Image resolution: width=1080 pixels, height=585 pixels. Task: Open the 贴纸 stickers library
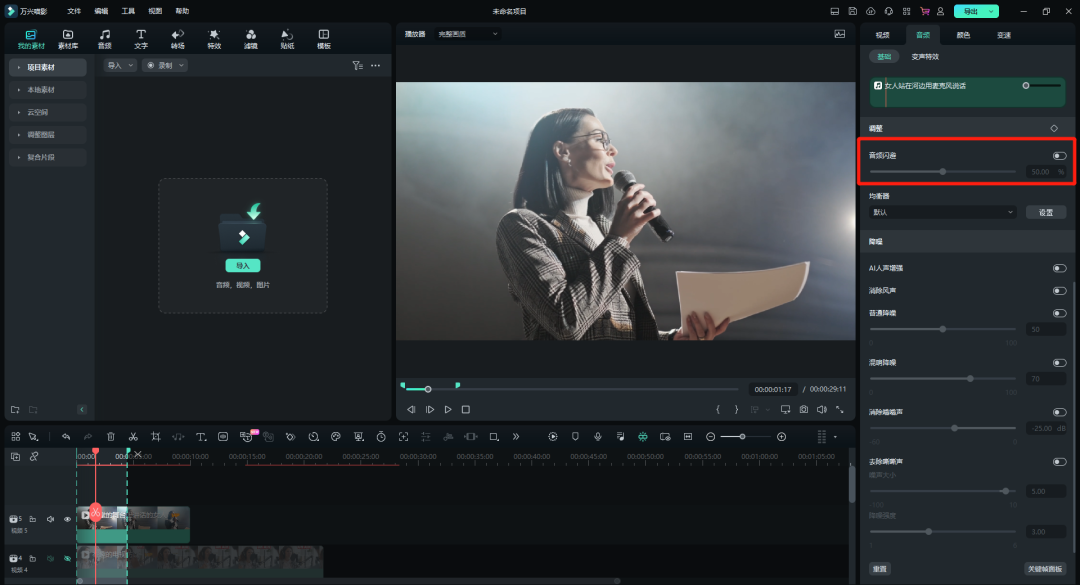[x=287, y=39]
